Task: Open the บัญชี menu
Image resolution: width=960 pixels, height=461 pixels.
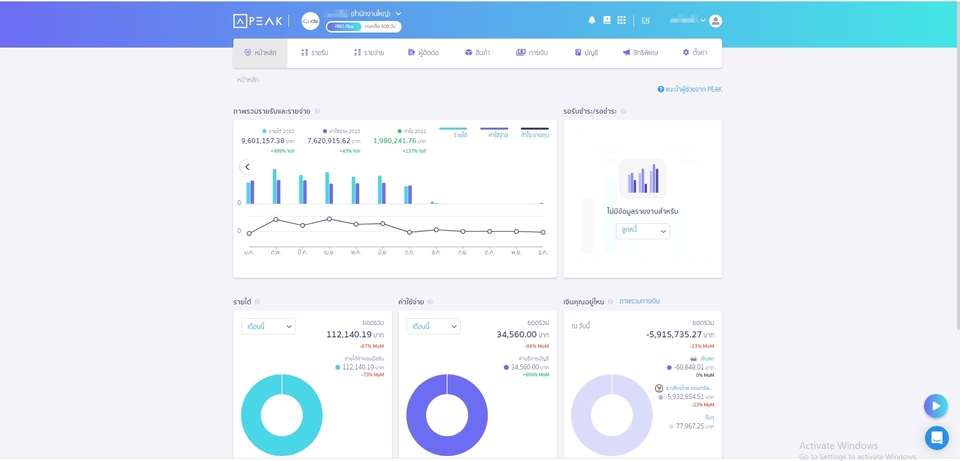Action: tap(586, 53)
